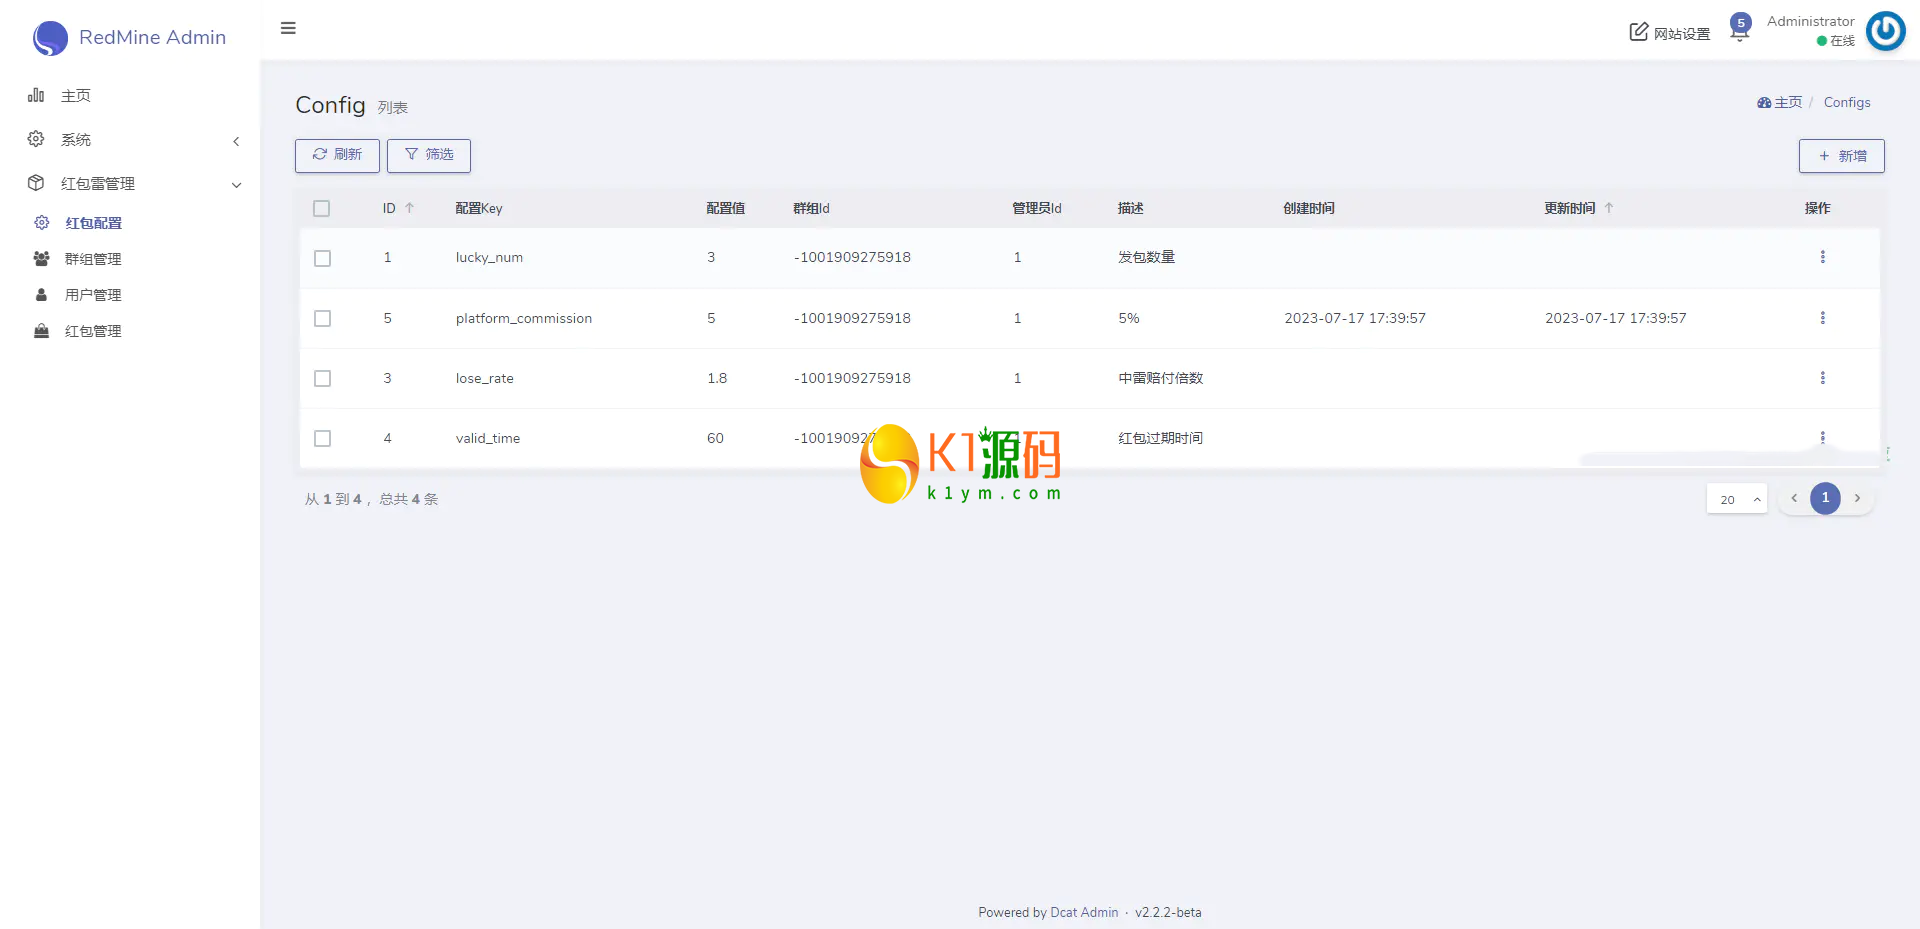The image size is (1920, 929).
Task: Open actions menu for lose_rate row
Action: coord(1823,378)
